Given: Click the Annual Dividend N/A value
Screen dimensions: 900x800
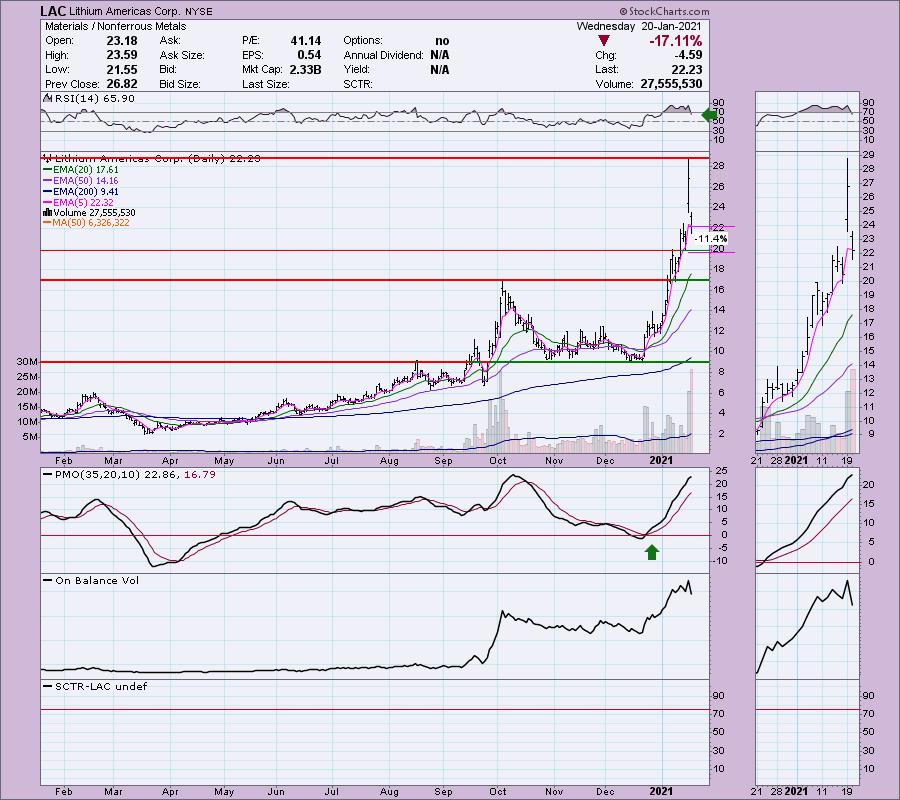Looking at the screenshot, I should pos(440,55).
